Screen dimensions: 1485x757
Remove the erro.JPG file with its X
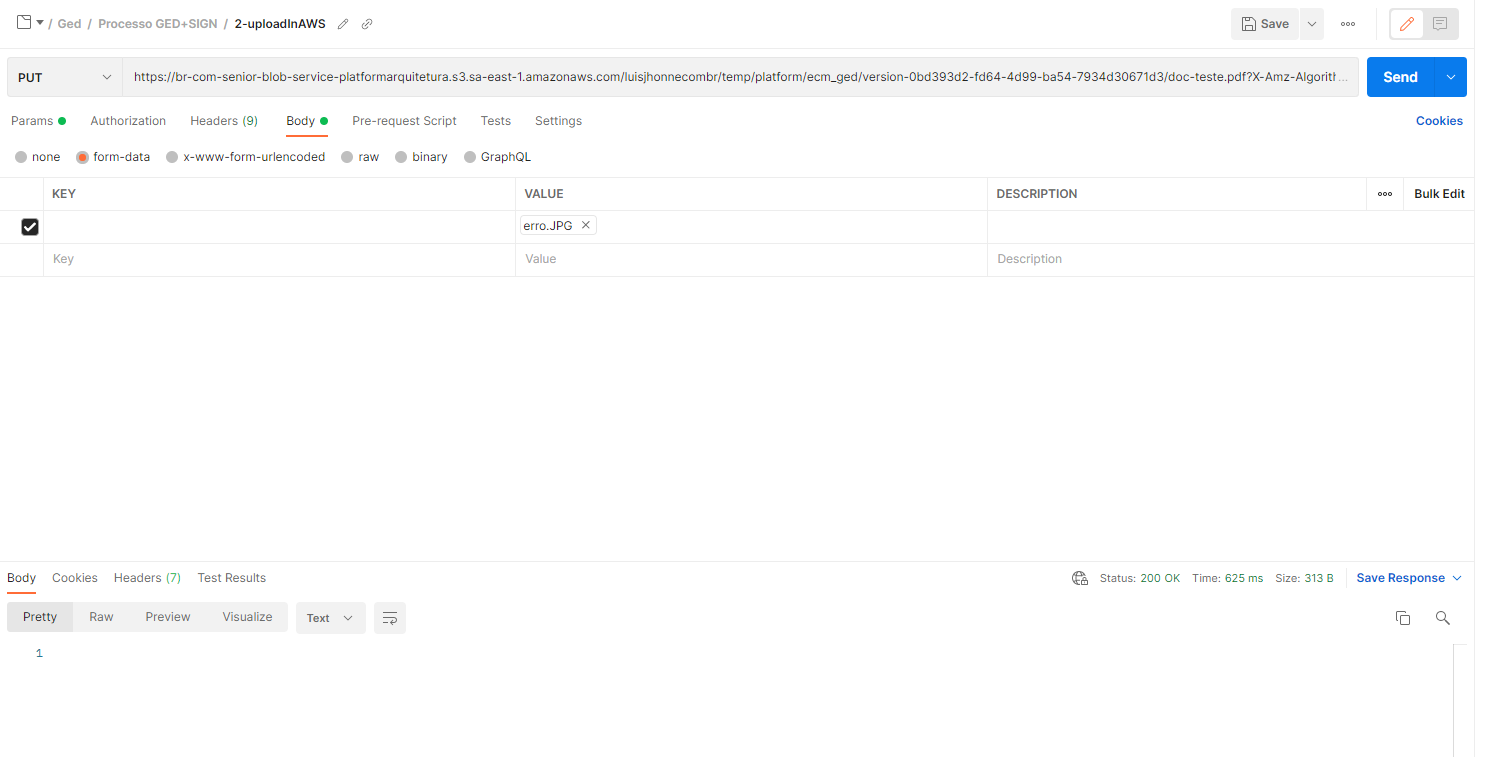tap(586, 226)
